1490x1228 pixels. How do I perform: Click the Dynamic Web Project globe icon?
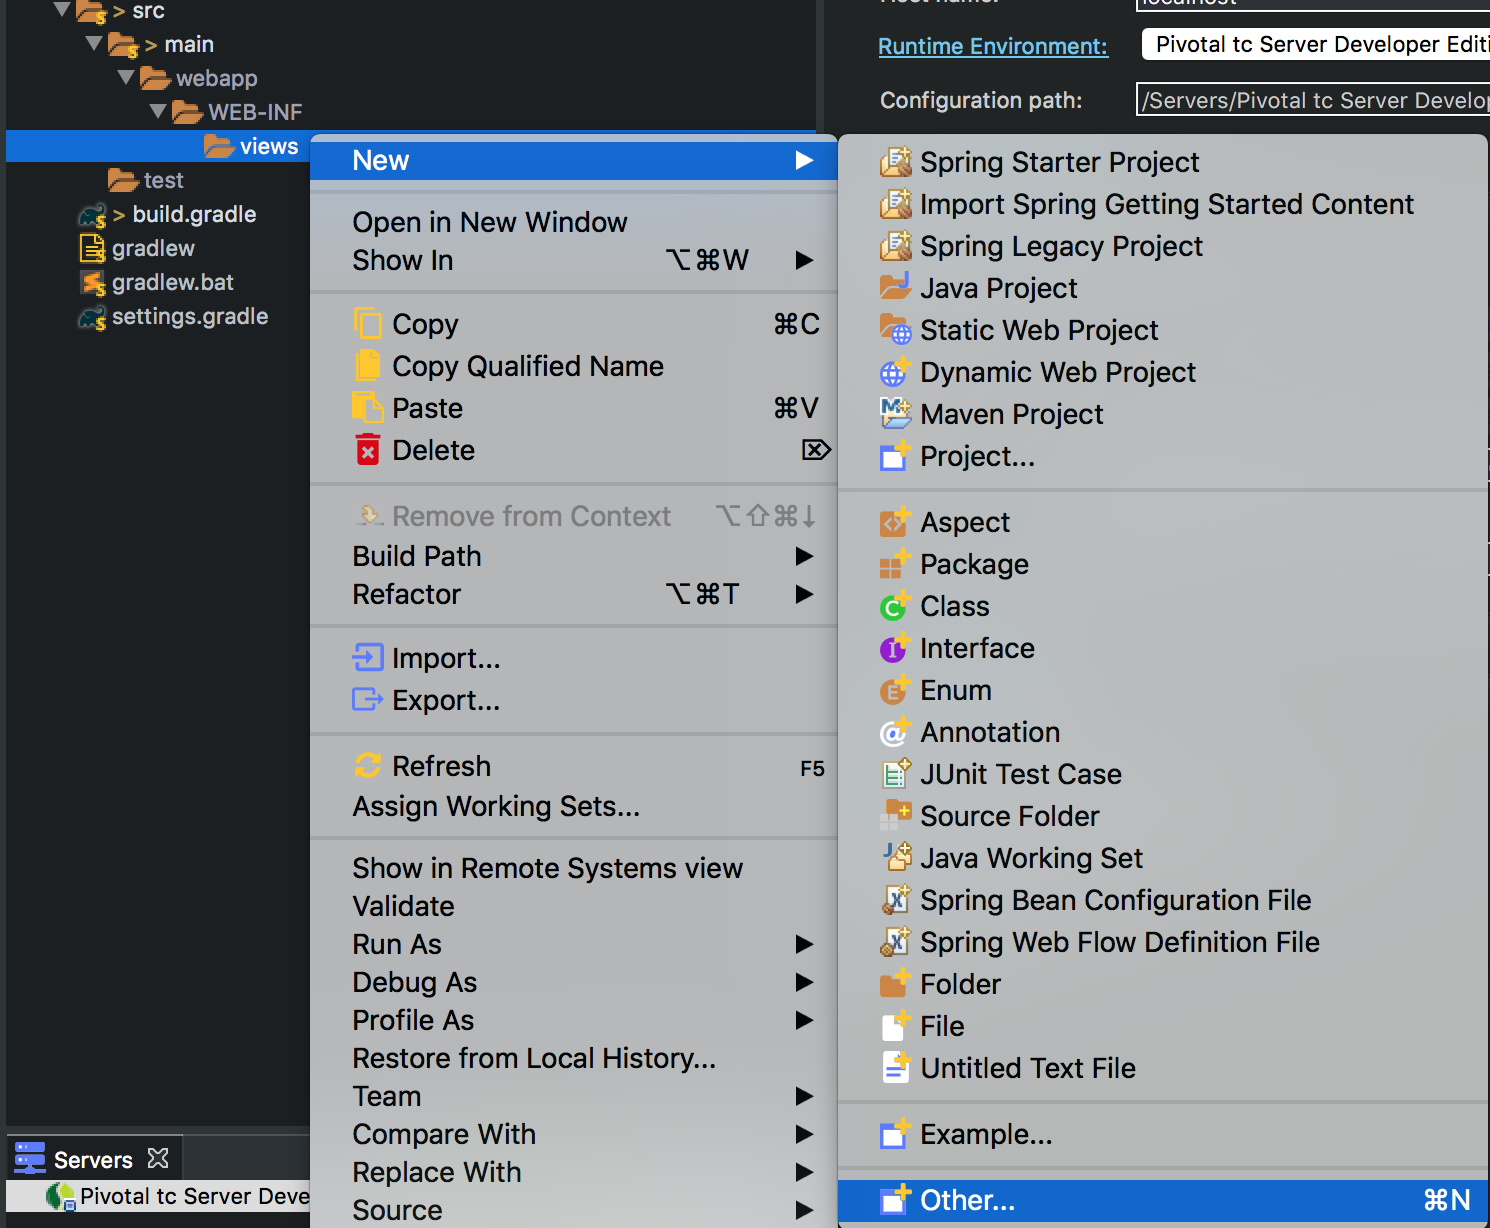(x=894, y=372)
